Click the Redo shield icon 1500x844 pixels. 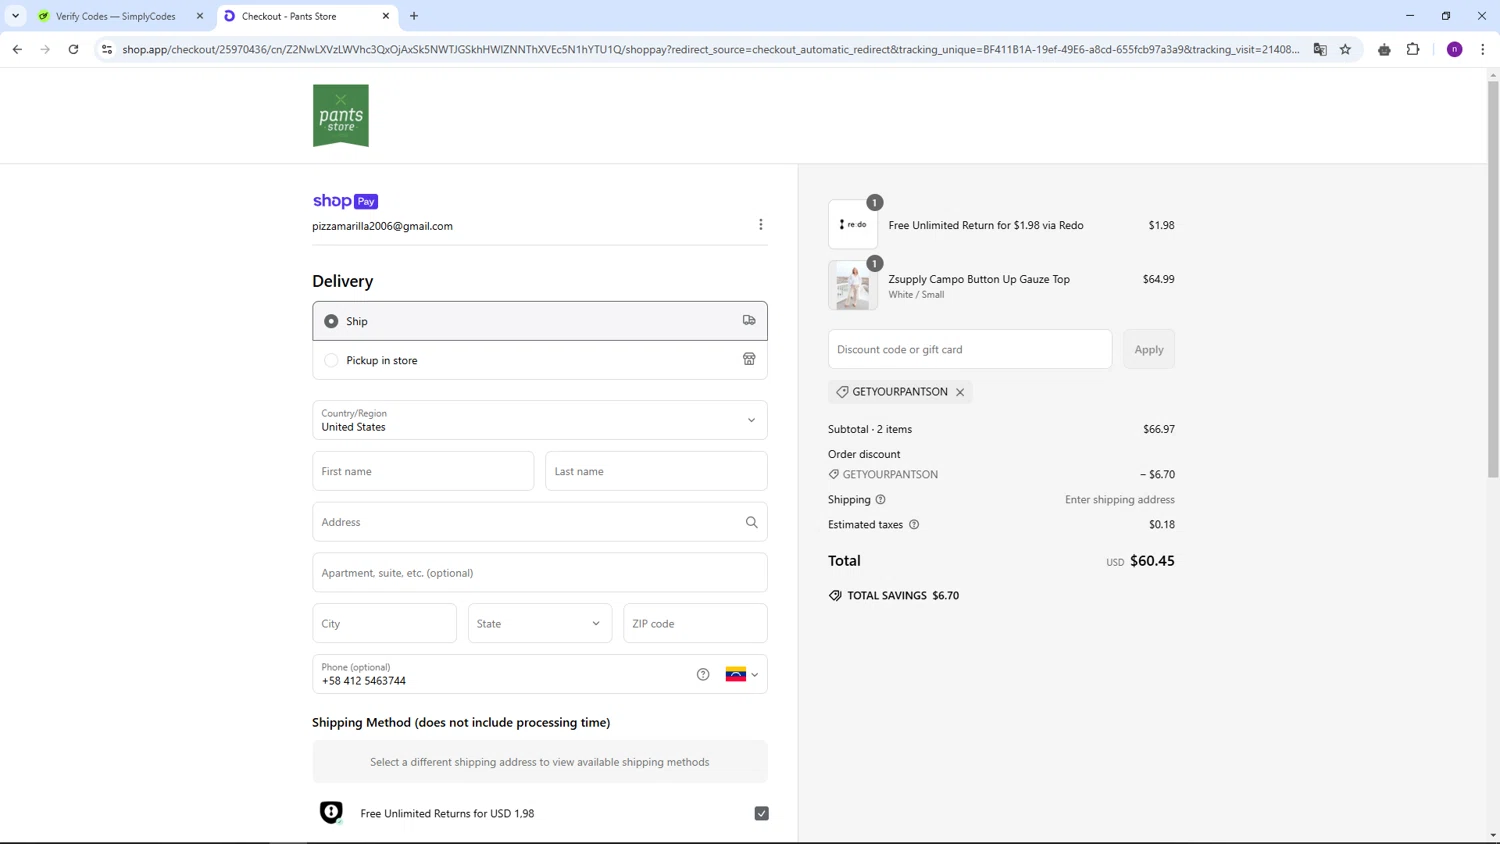(331, 812)
